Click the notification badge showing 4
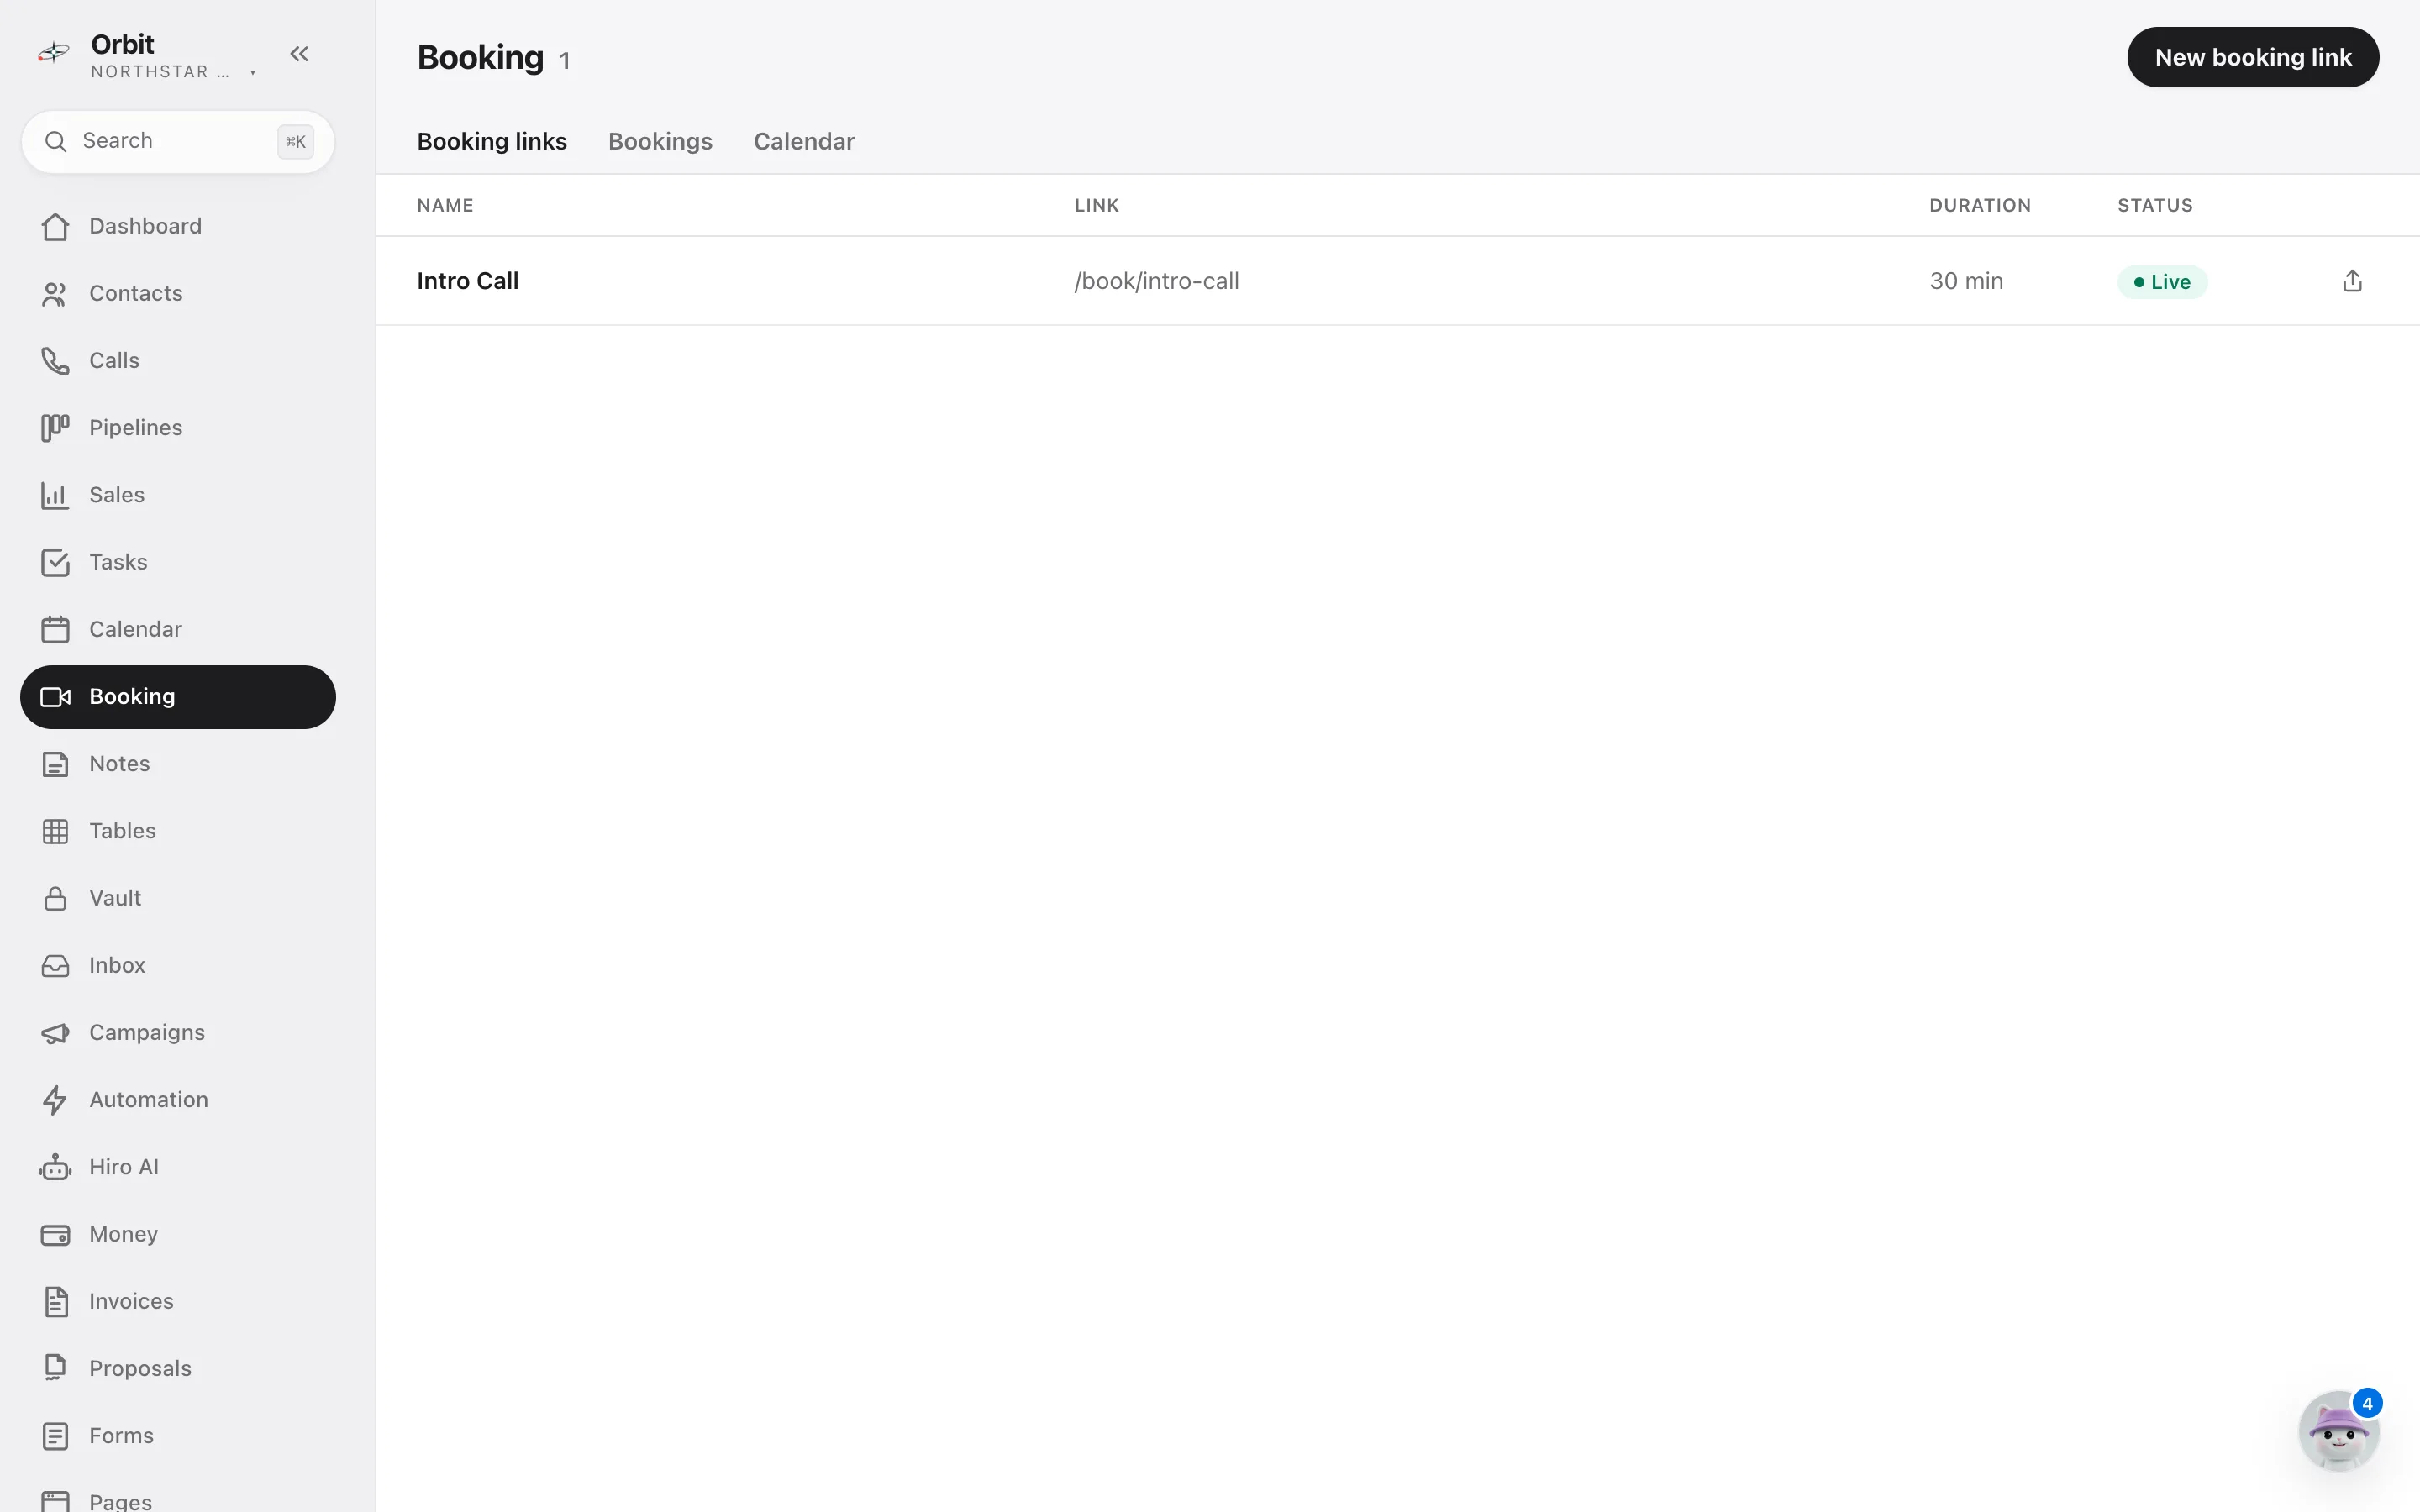The image size is (2420, 1512). (x=2367, y=1403)
